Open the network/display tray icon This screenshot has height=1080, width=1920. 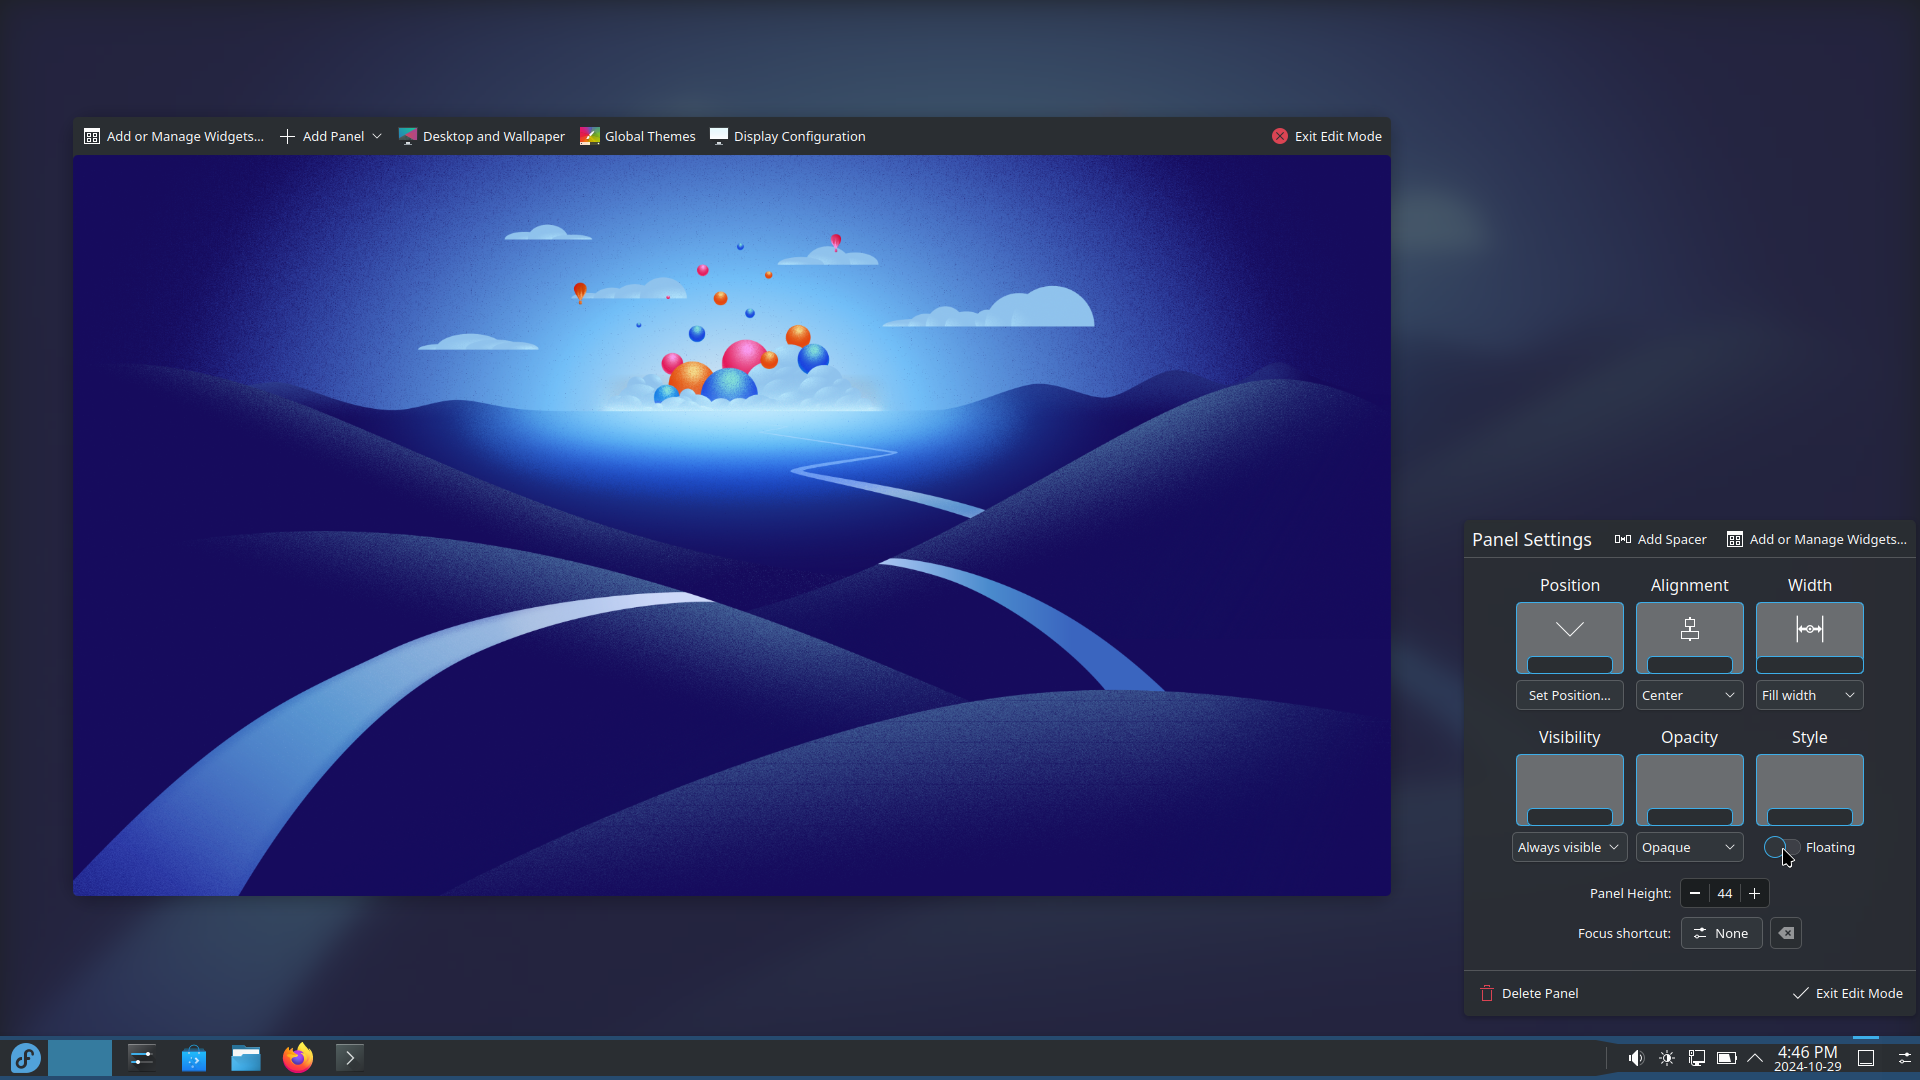(1697, 1058)
